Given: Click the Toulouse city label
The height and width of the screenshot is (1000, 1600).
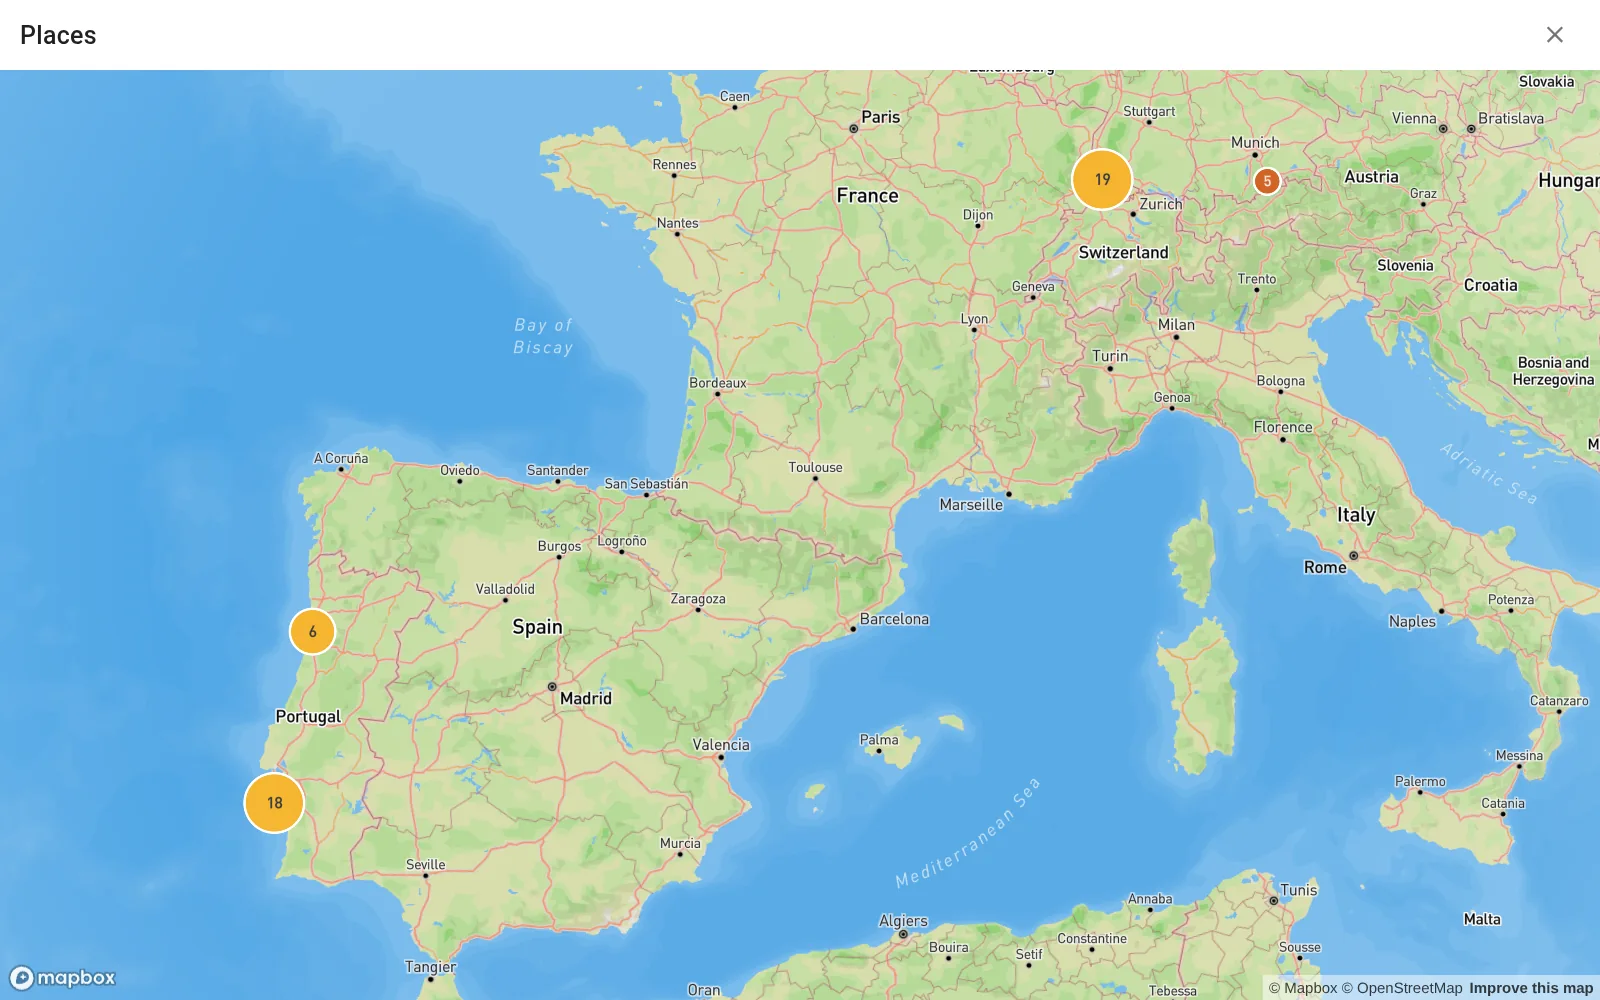Looking at the screenshot, I should tap(815, 467).
